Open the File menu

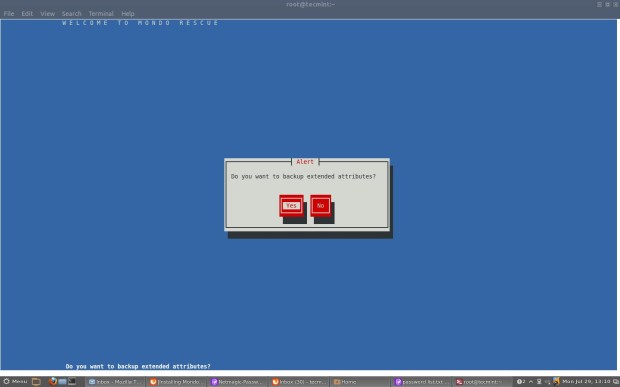9,13
